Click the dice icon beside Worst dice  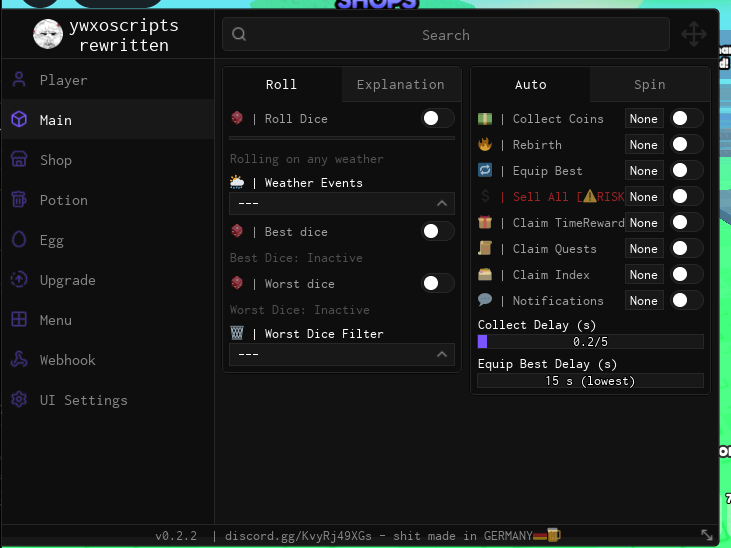(x=237, y=283)
